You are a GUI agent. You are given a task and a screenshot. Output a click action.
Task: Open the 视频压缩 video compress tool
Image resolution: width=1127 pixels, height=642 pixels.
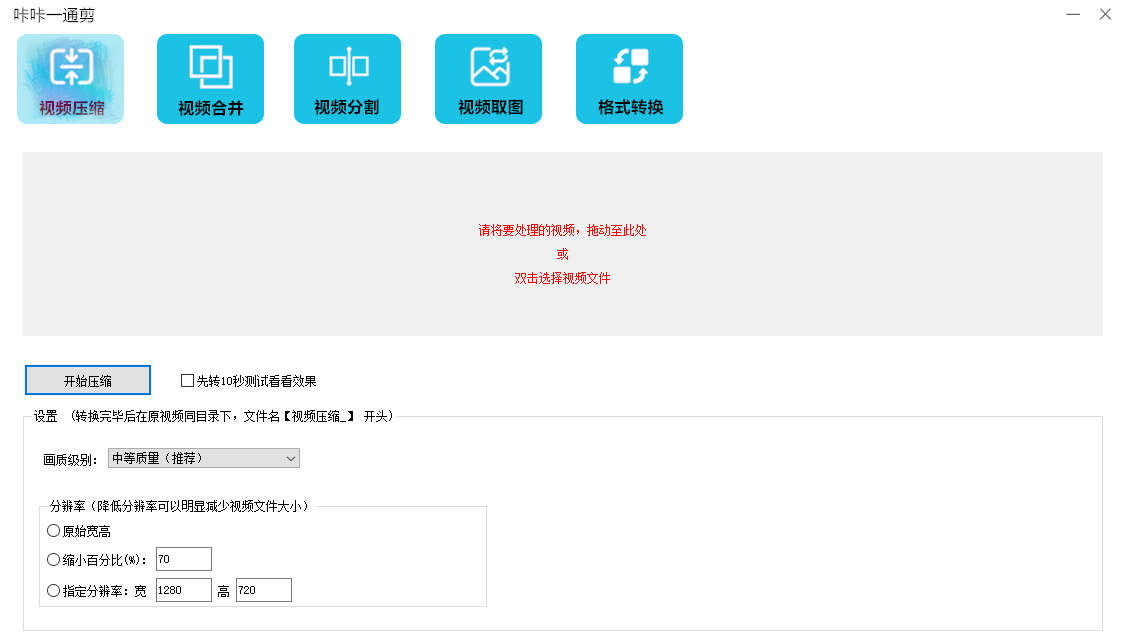click(70, 79)
